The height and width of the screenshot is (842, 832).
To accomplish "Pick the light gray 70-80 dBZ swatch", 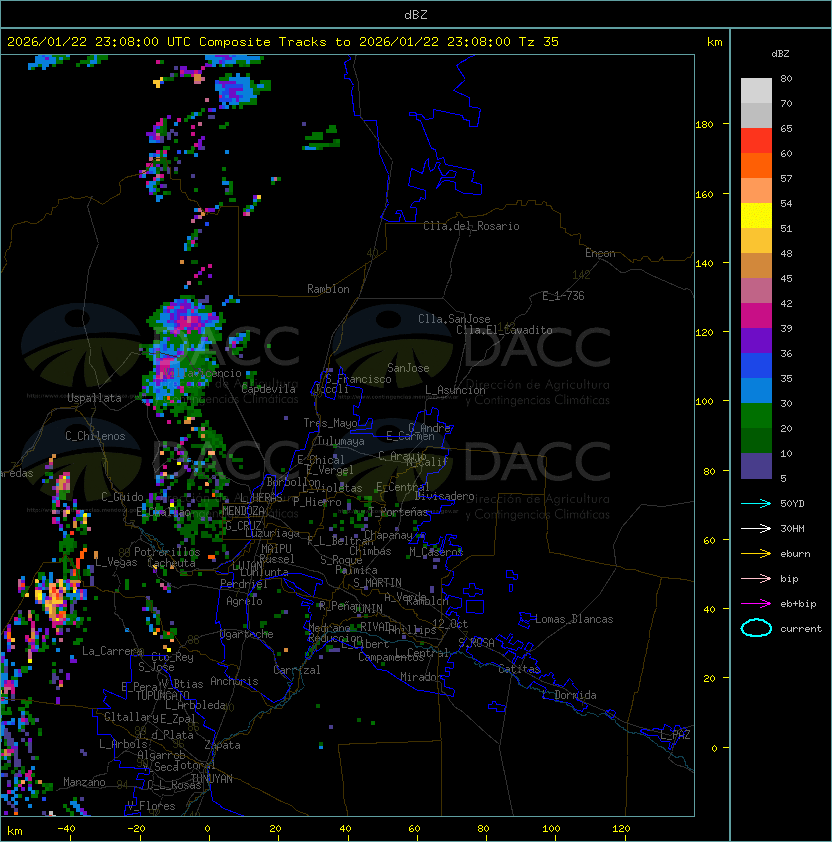I will pyautogui.click(x=756, y=91).
